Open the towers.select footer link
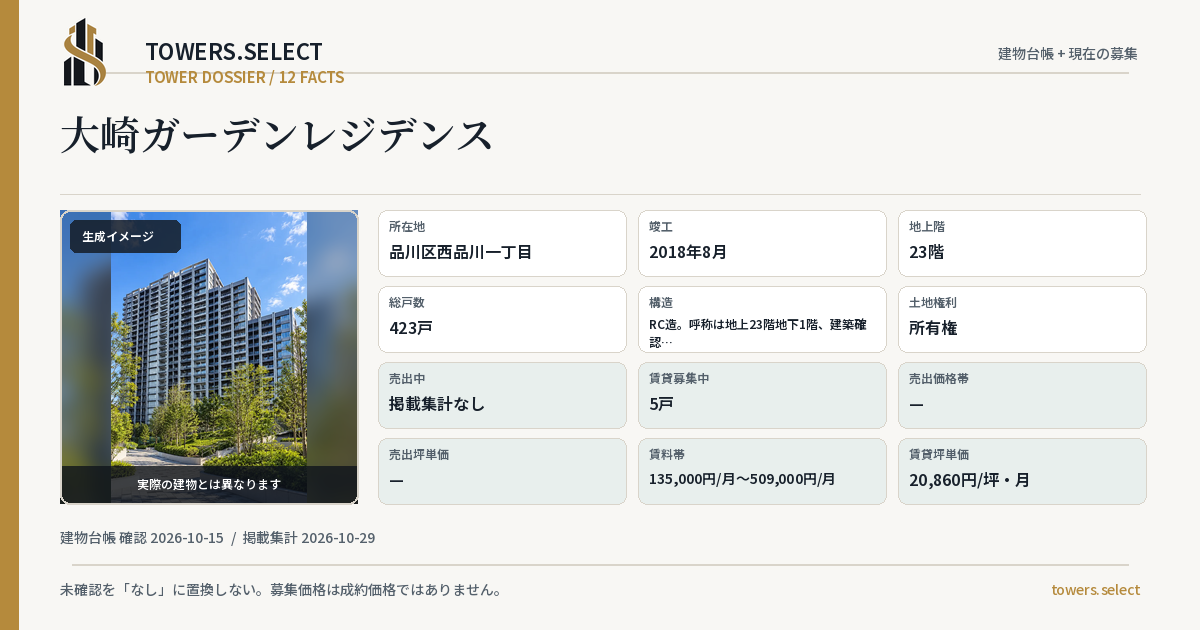Viewport: 1200px width, 630px height. click(1095, 590)
